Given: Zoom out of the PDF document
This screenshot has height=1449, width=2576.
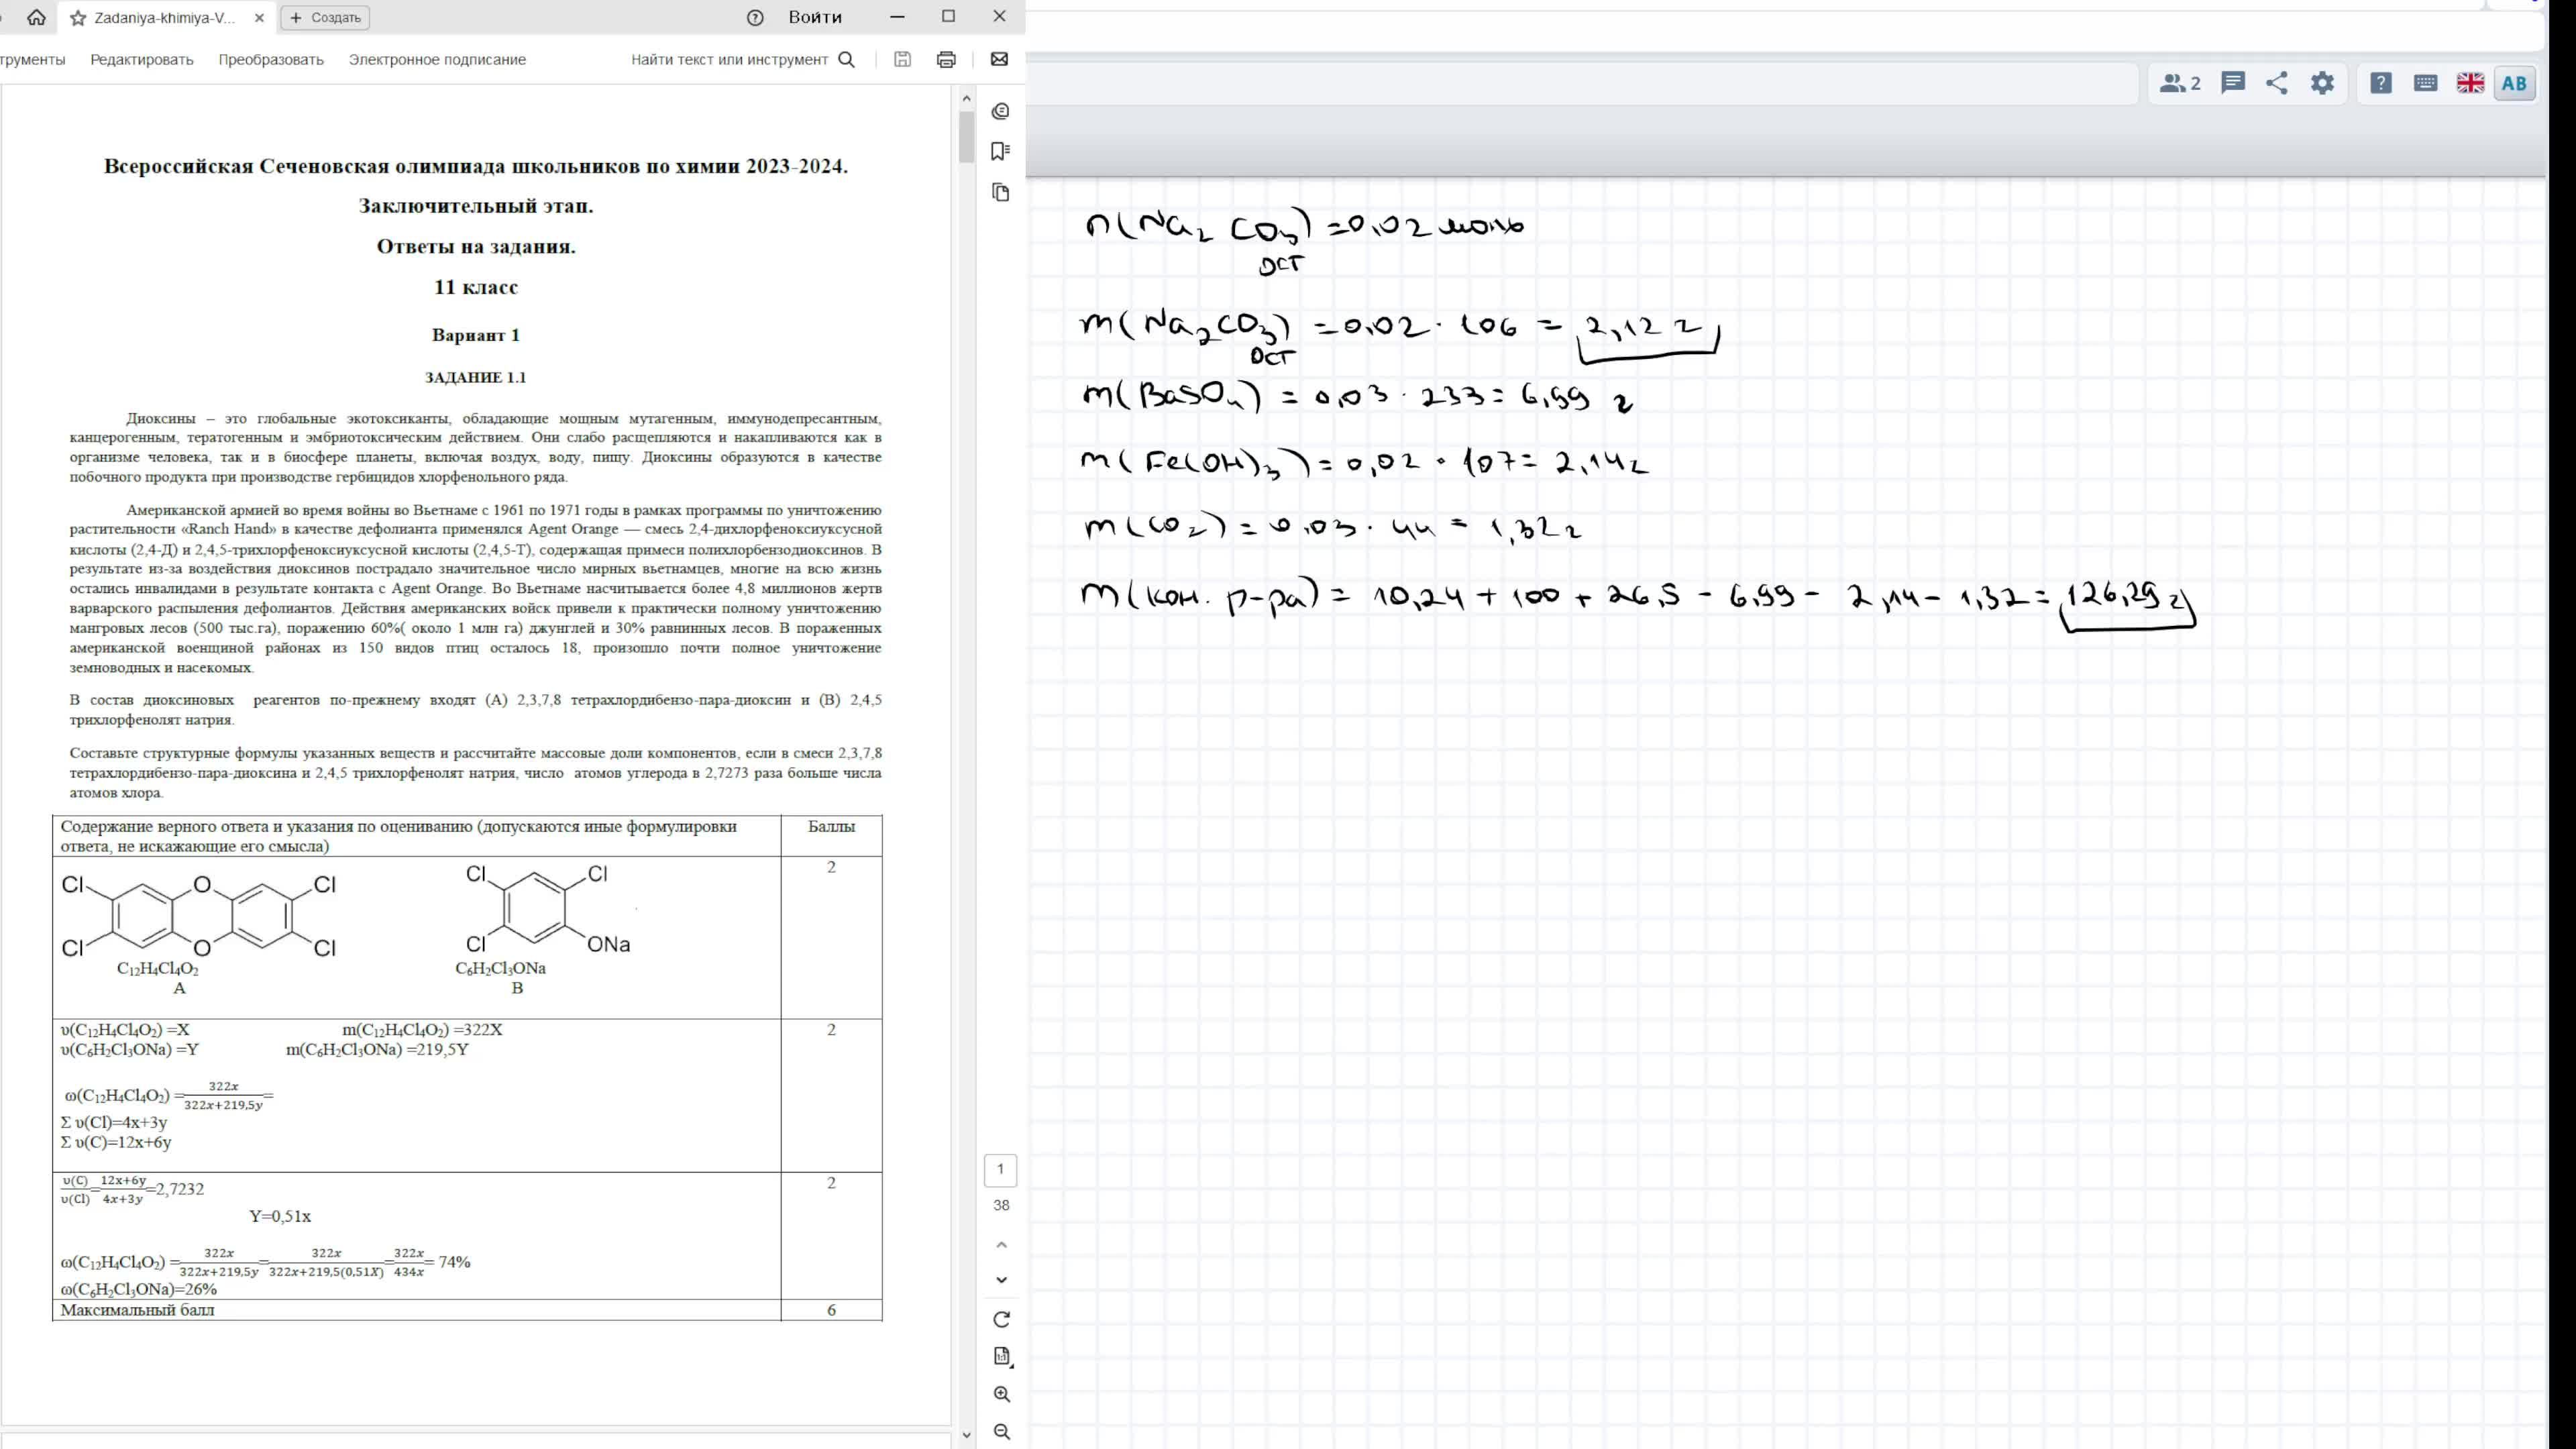Looking at the screenshot, I should click(1001, 1432).
